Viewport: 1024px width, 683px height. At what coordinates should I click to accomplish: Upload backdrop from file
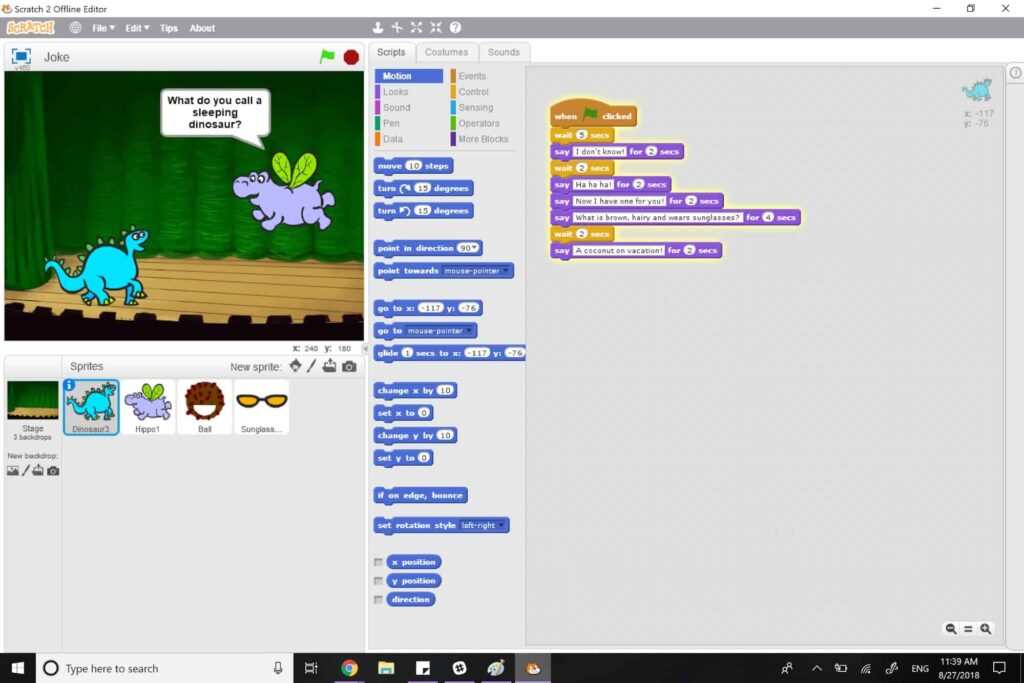[x=38, y=470]
